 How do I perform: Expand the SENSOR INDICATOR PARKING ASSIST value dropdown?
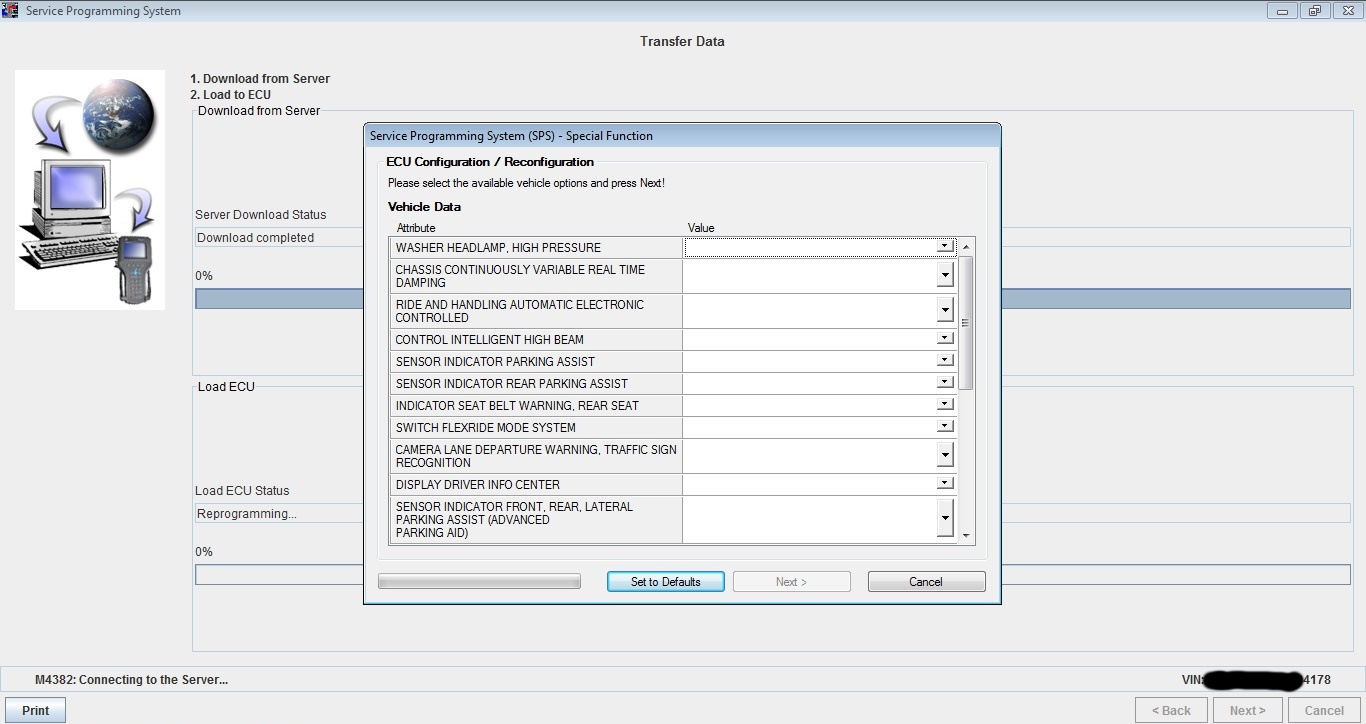[x=945, y=361]
